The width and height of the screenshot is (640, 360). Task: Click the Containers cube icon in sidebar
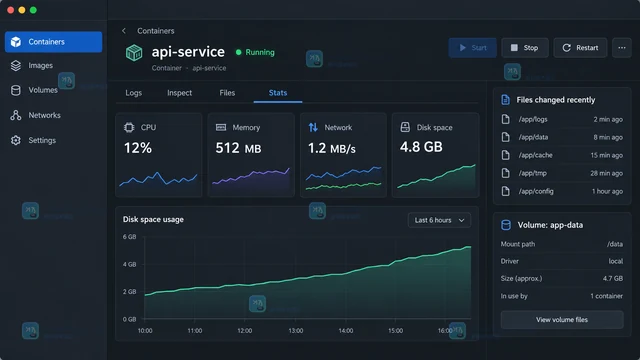[16, 42]
